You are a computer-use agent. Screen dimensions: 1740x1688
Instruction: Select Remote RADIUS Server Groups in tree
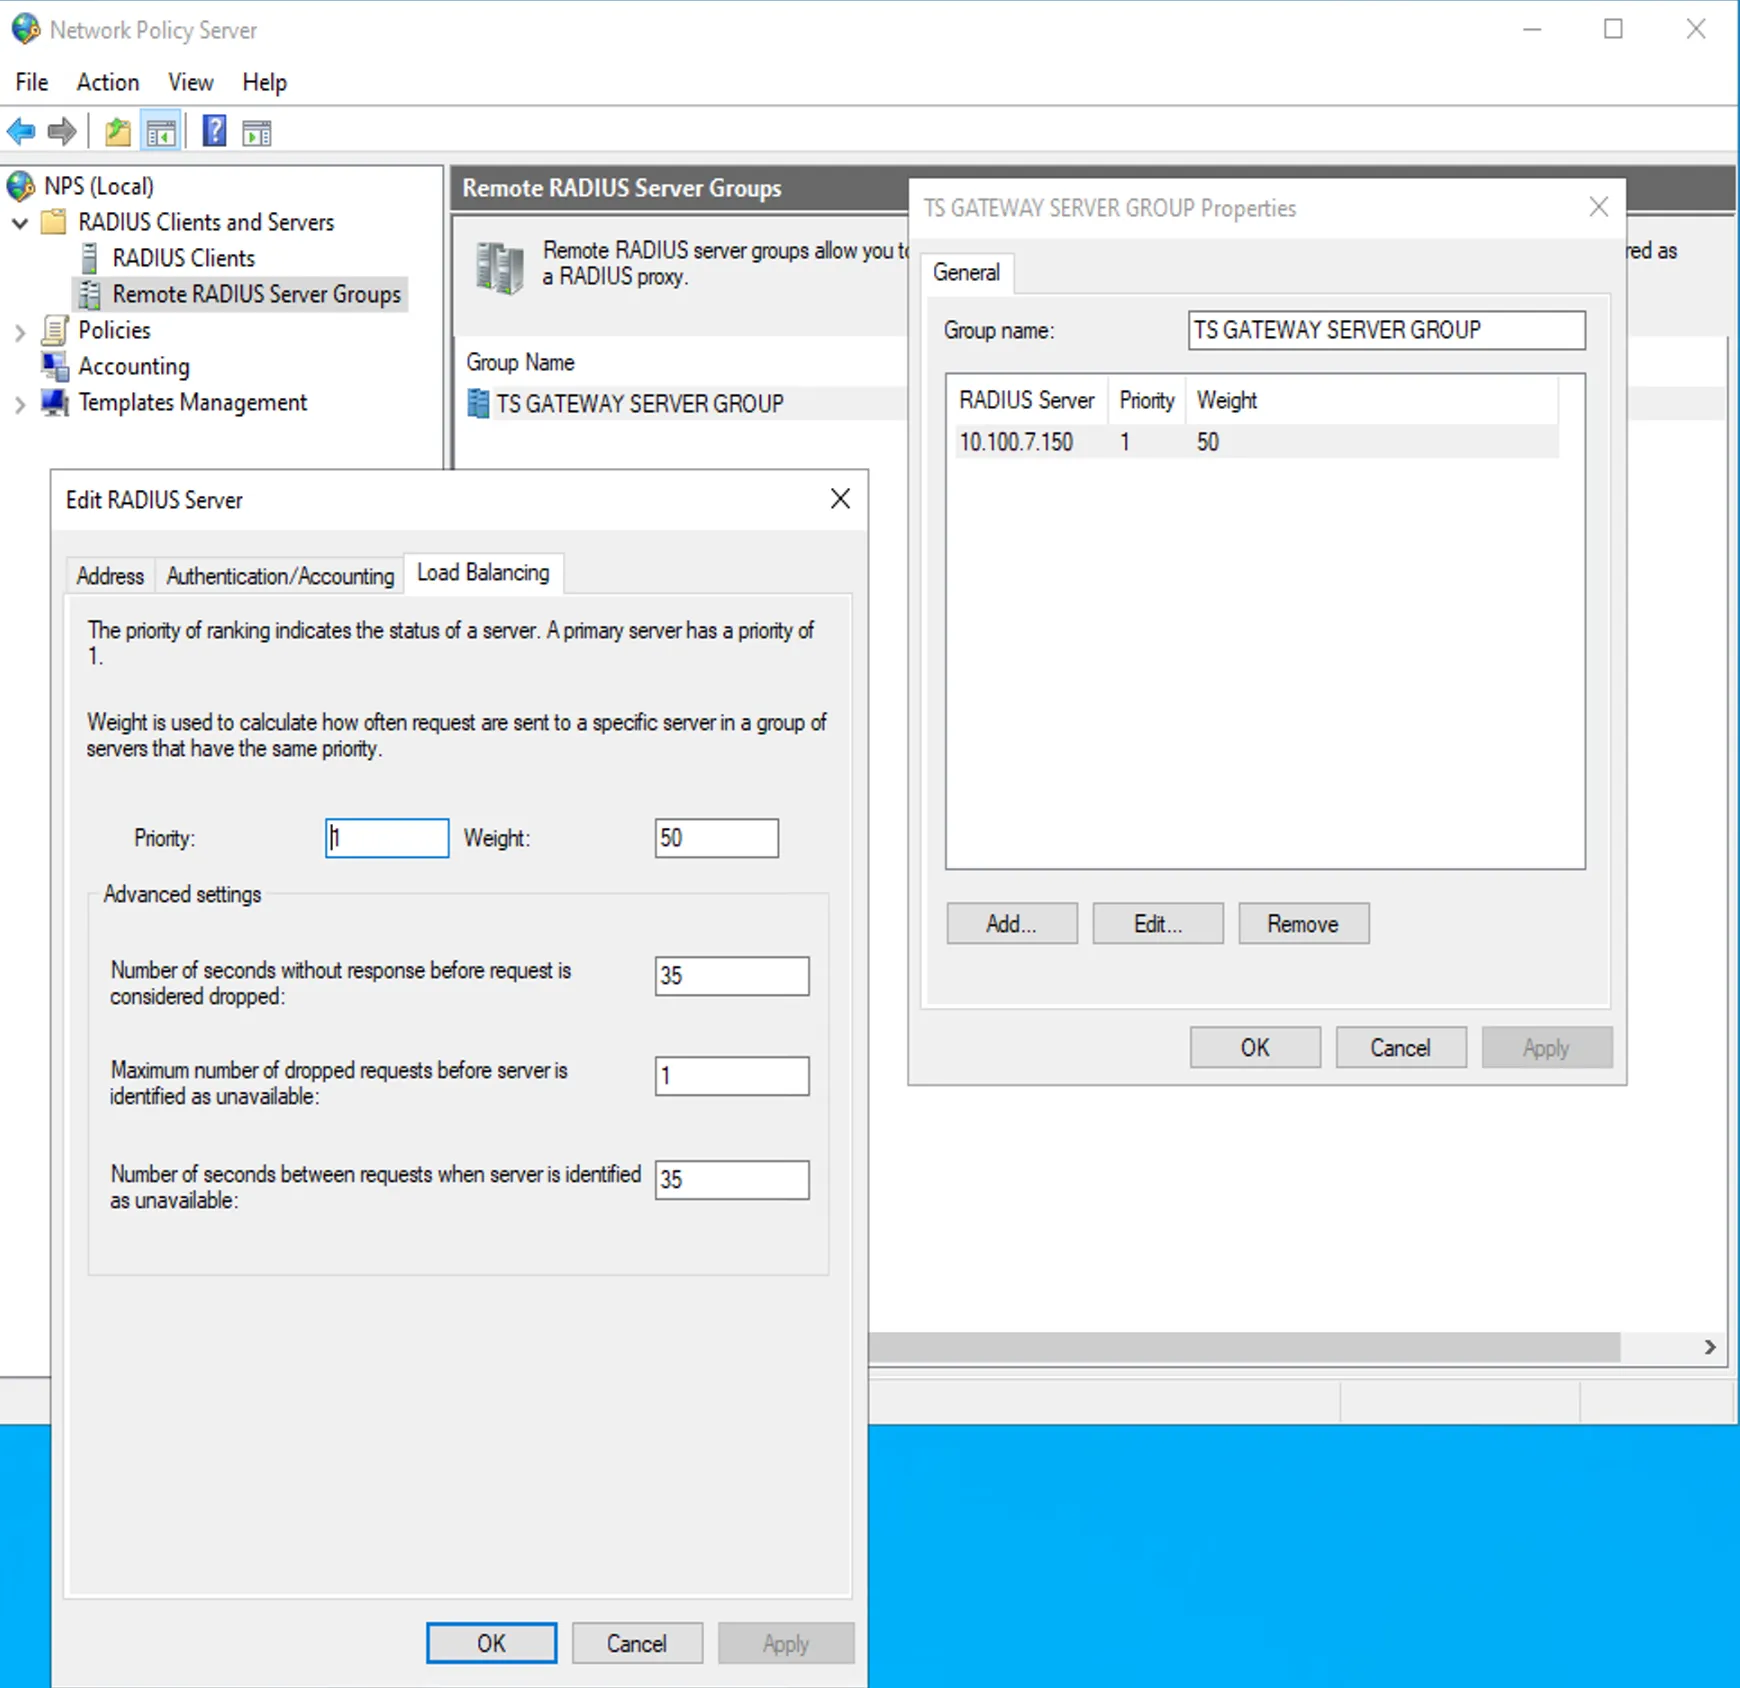[256, 294]
